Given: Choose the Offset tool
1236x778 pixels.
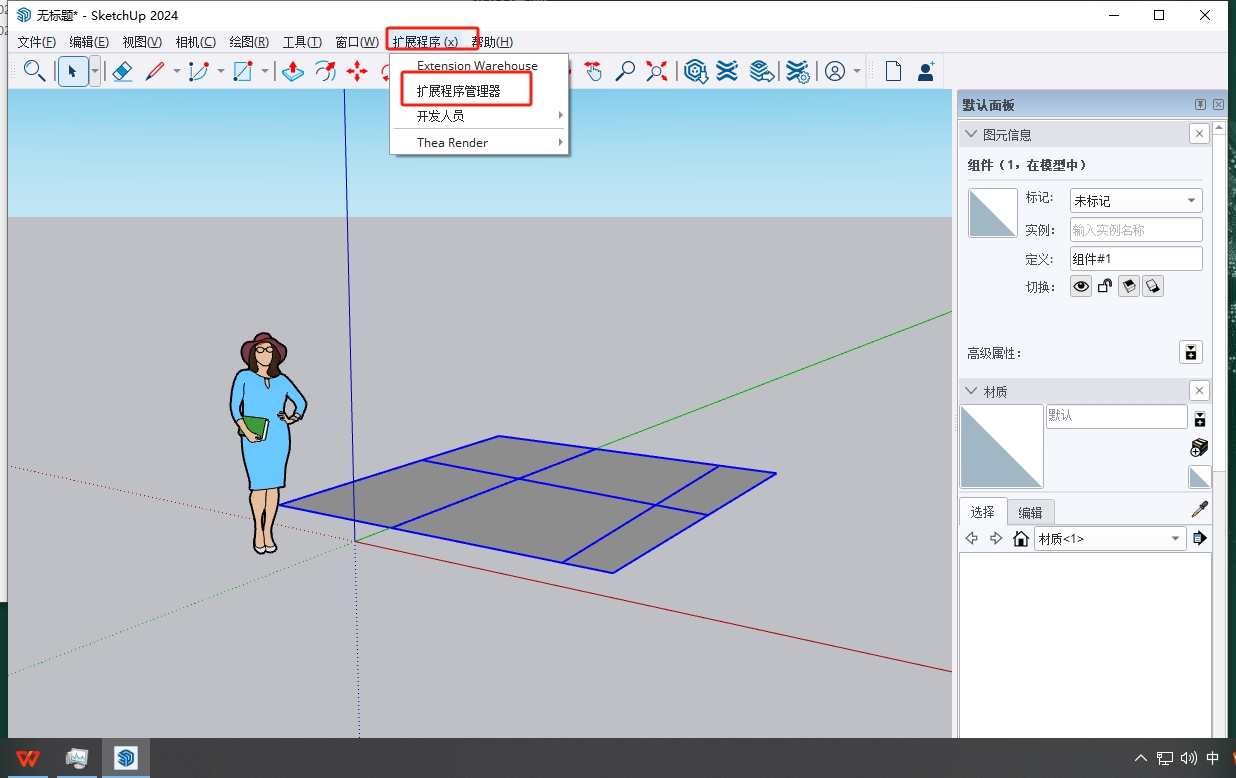Looking at the screenshot, I should click(x=325, y=71).
